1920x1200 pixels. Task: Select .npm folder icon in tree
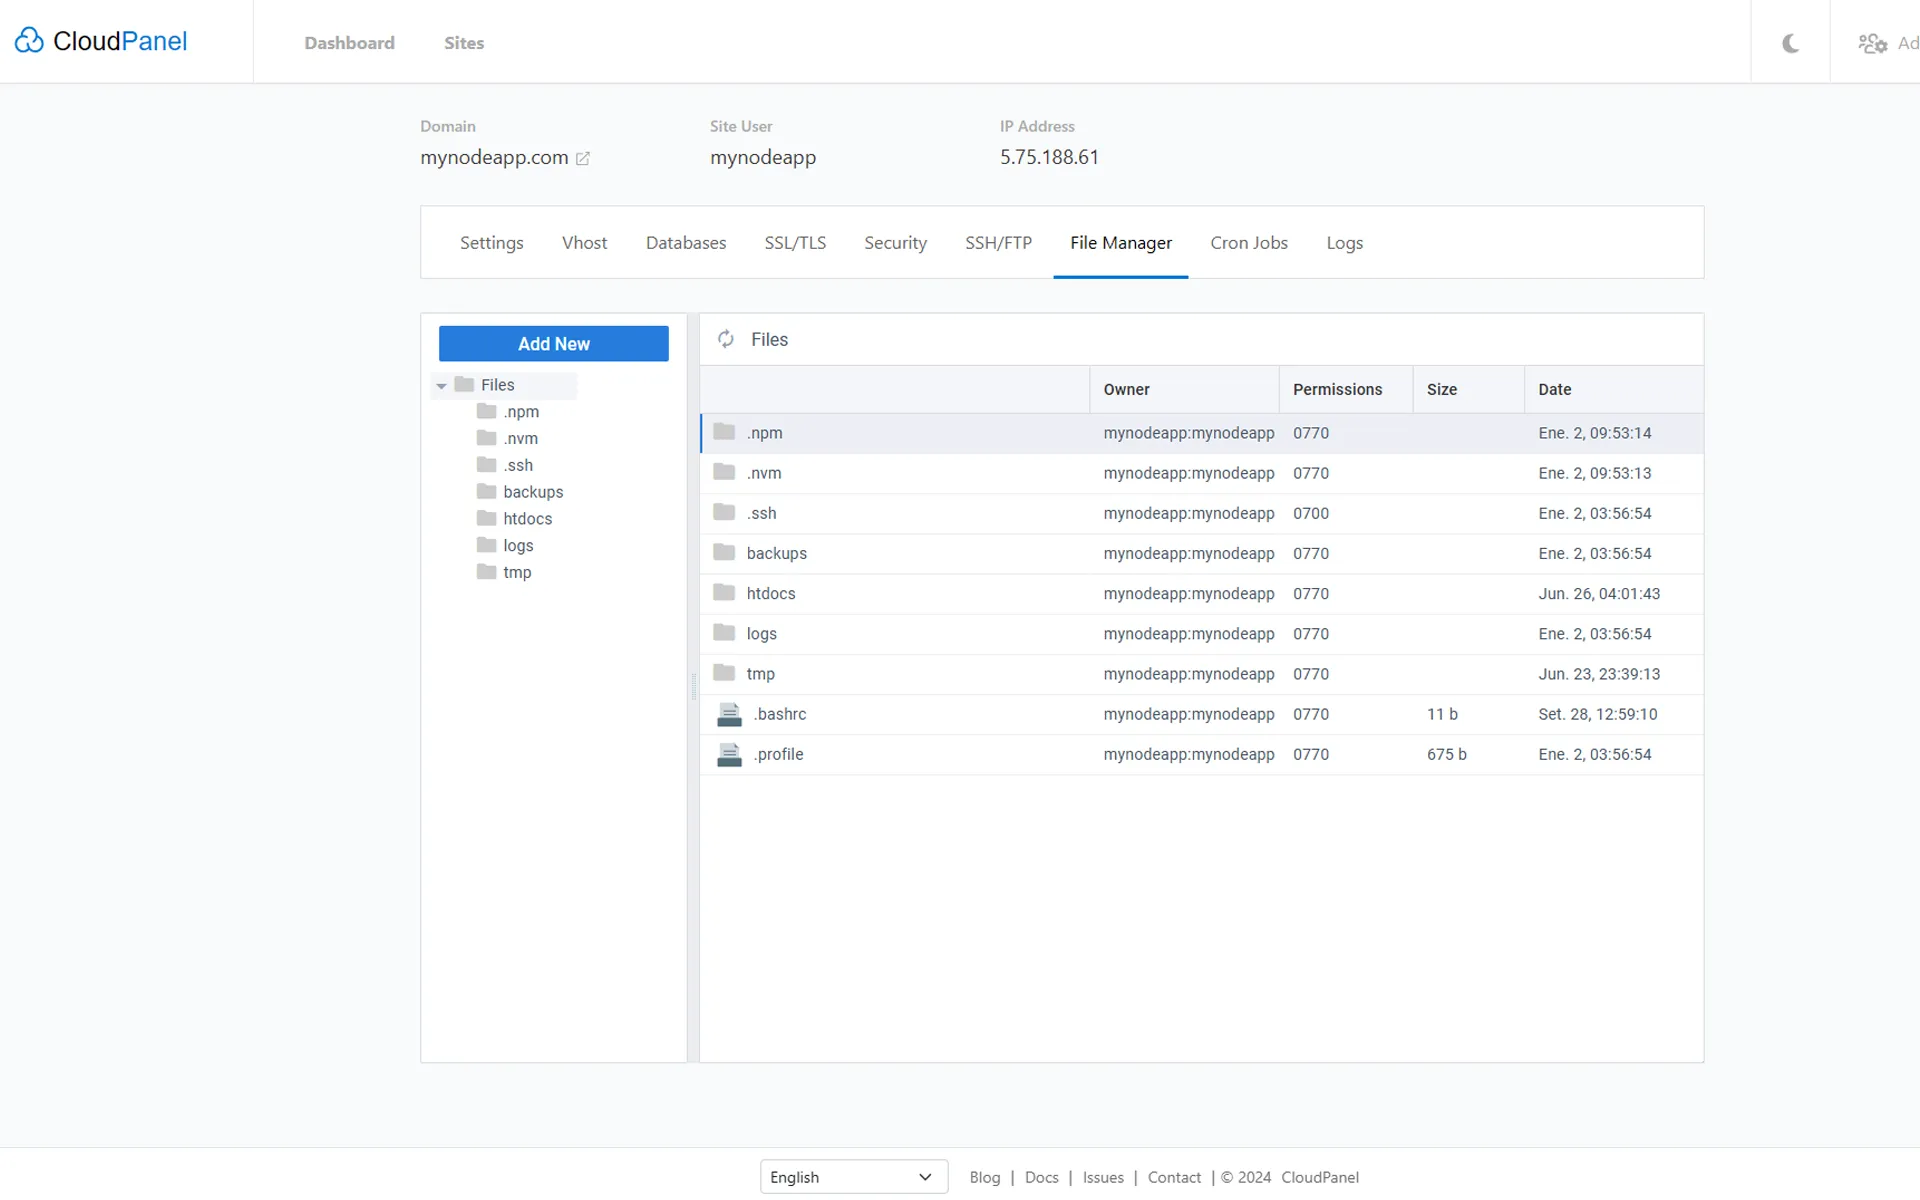tap(487, 411)
